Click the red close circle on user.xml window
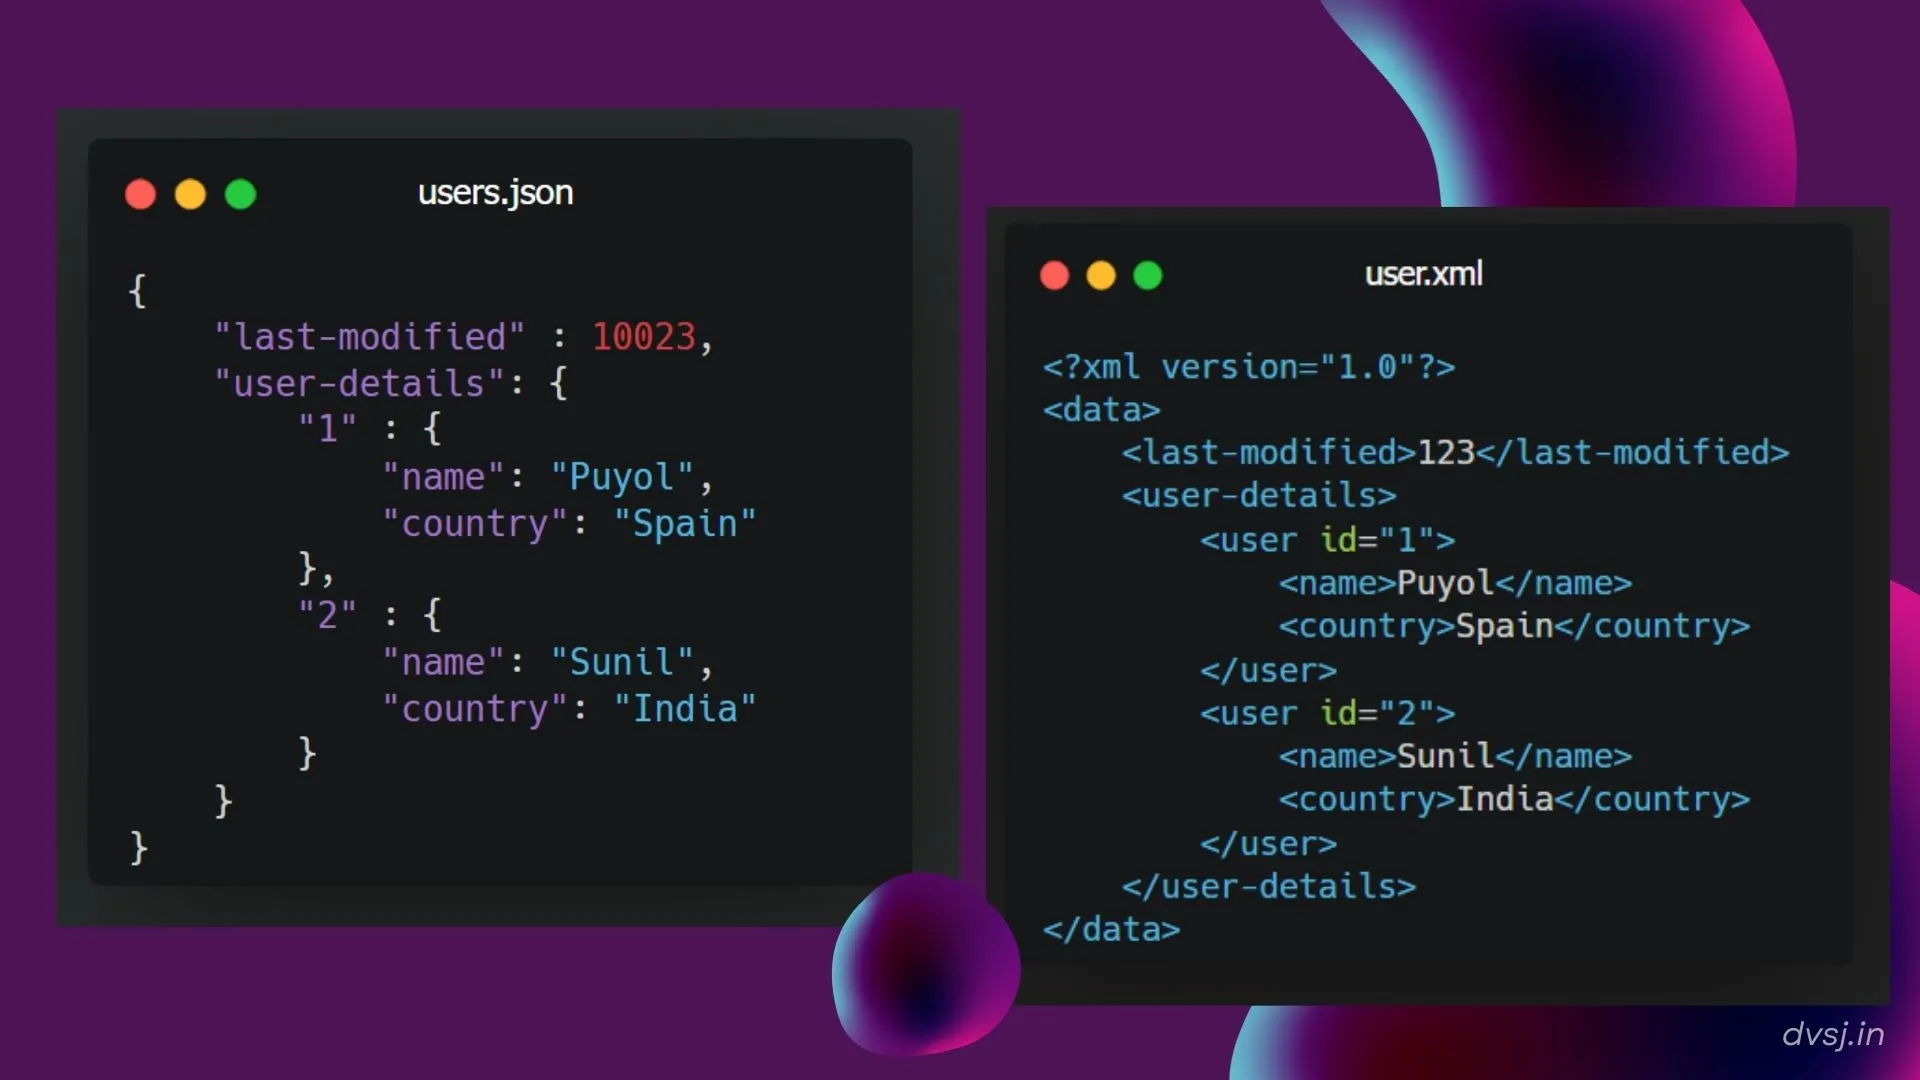The width and height of the screenshot is (1920, 1080). 1054,275
